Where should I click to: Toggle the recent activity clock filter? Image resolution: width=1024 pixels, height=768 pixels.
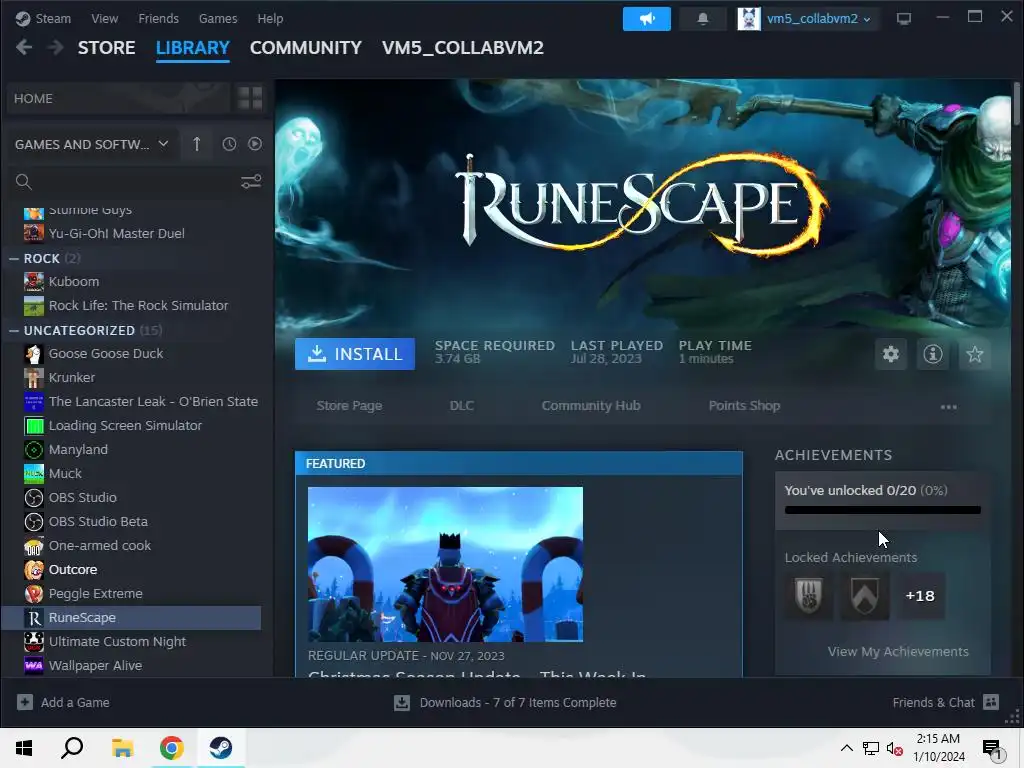tap(229, 144)
